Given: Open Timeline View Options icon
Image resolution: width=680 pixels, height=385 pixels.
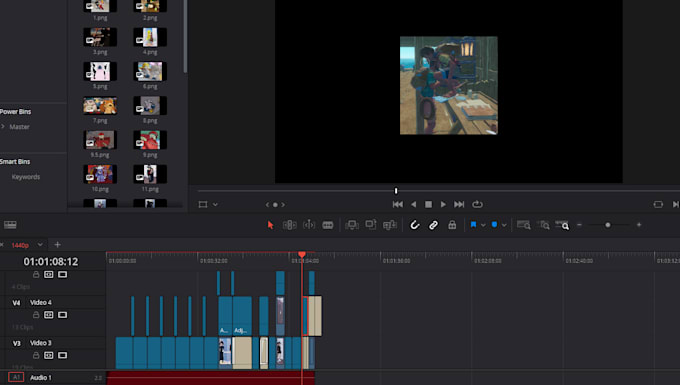Looking at the screenshot, I should click(x=10, y=225).
